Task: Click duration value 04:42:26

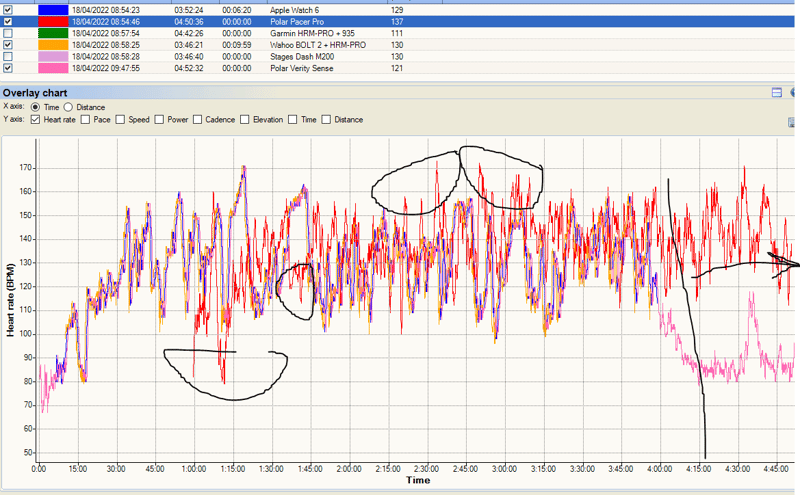Action: [x=189, y=33]
